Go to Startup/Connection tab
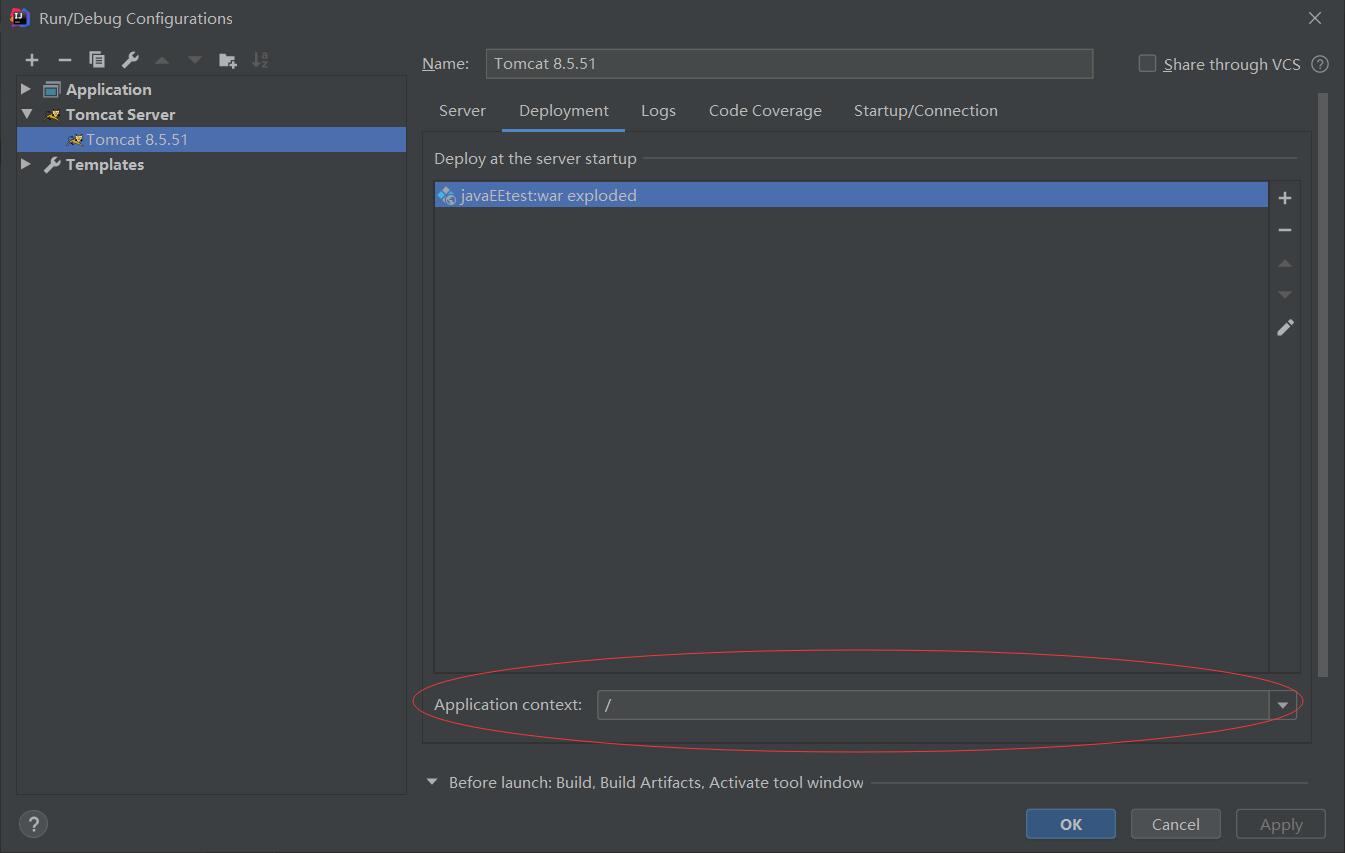 (x=926, y=111)
